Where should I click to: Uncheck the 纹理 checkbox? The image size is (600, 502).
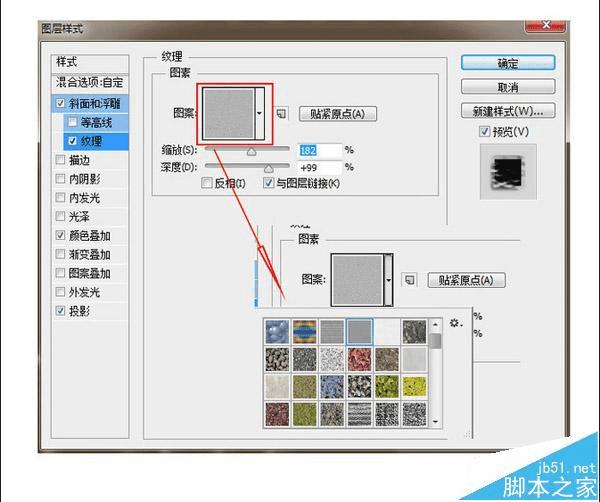pyautogui.click(x=72, y=141)
